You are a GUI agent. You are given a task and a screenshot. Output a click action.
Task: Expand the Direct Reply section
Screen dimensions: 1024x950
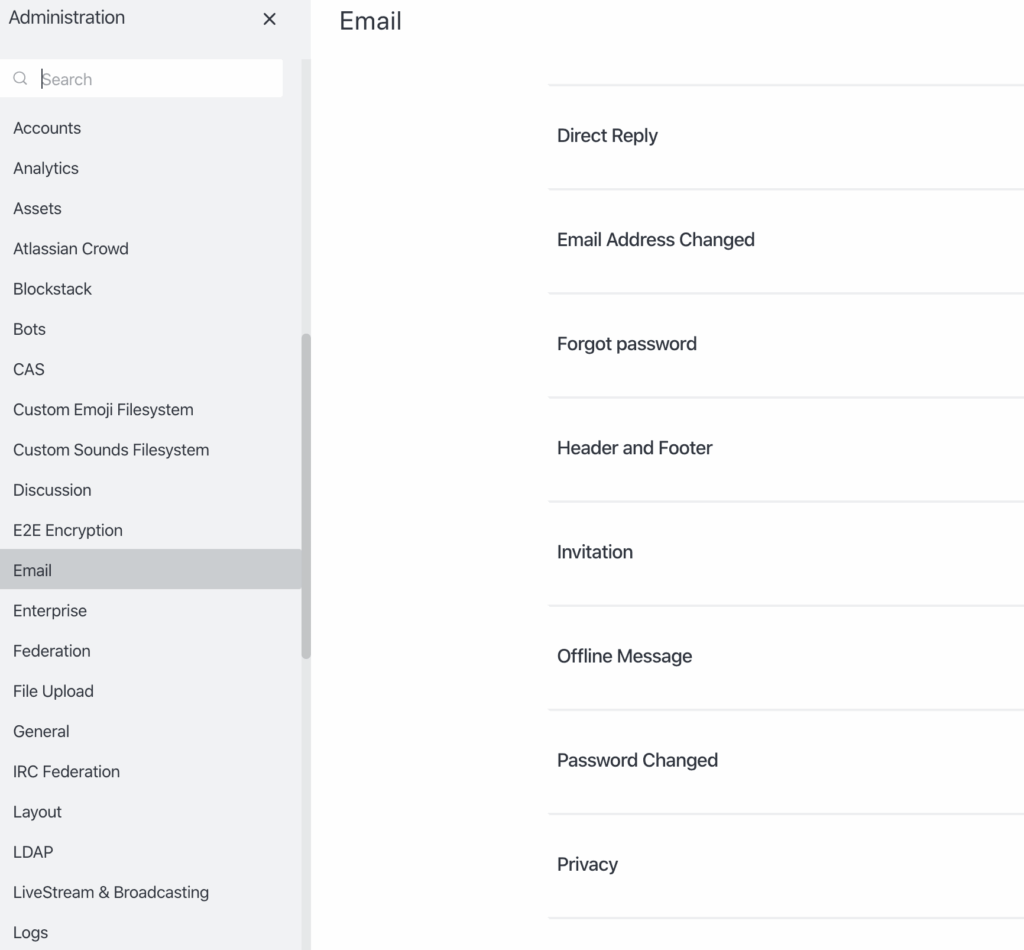[x=607, y=136]
